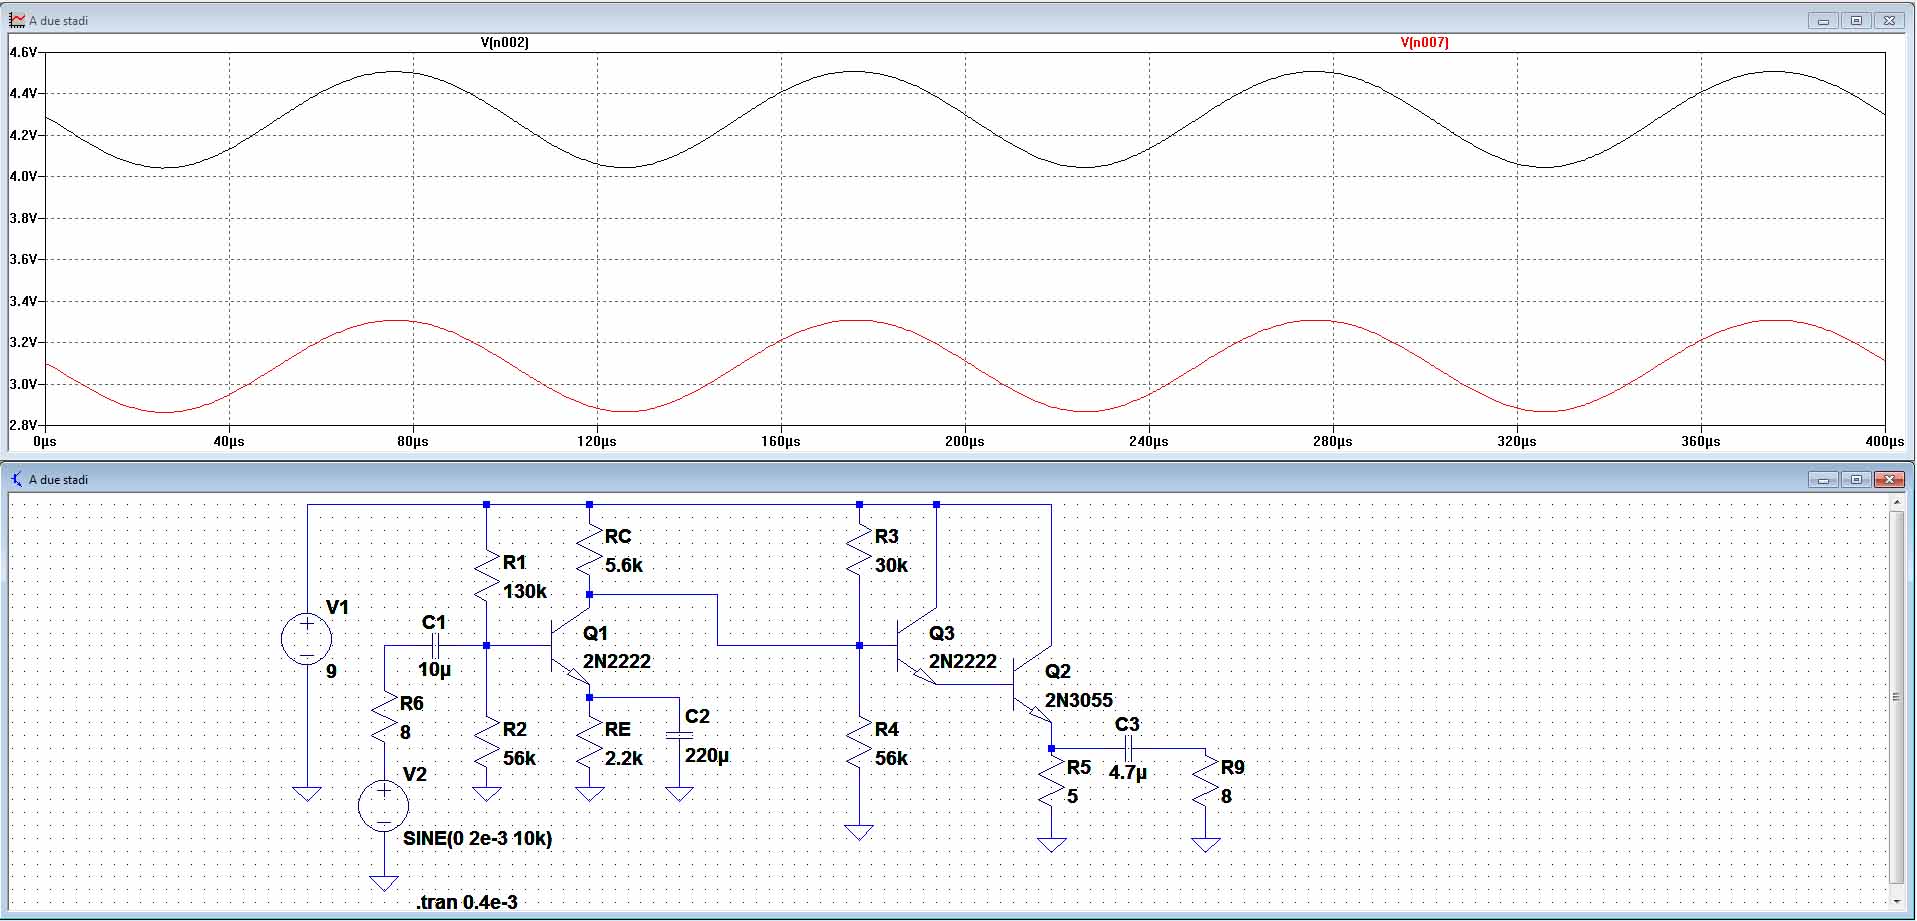Click the red V(n007) trace label
1917x921 pixels.
tap(1424, 42)
